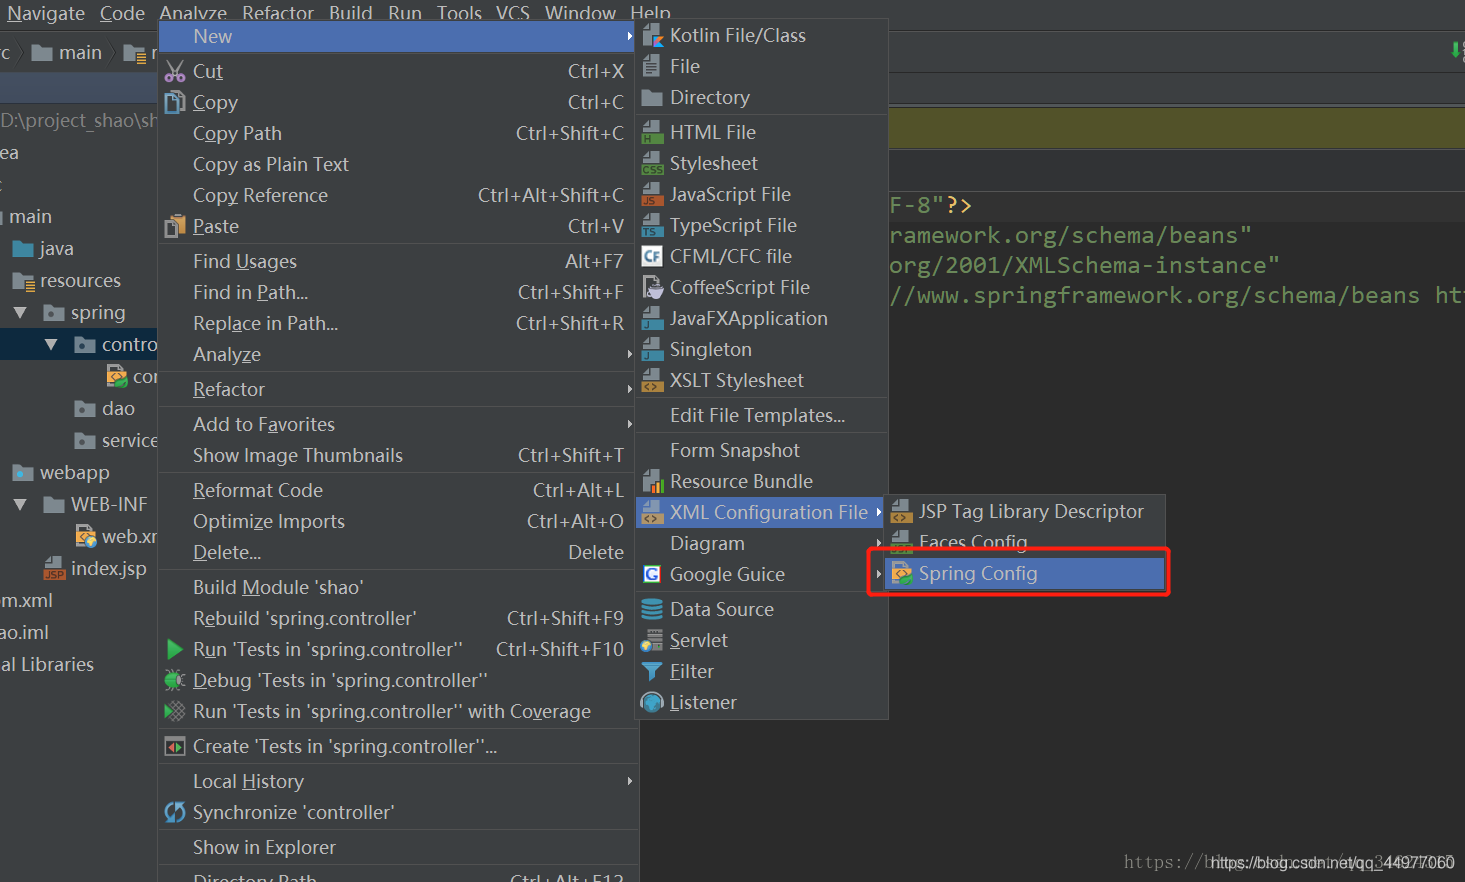Select the webapp folder in tree
The width and height of the screenshot is (1465, 882).
click(x=61, y=473)
